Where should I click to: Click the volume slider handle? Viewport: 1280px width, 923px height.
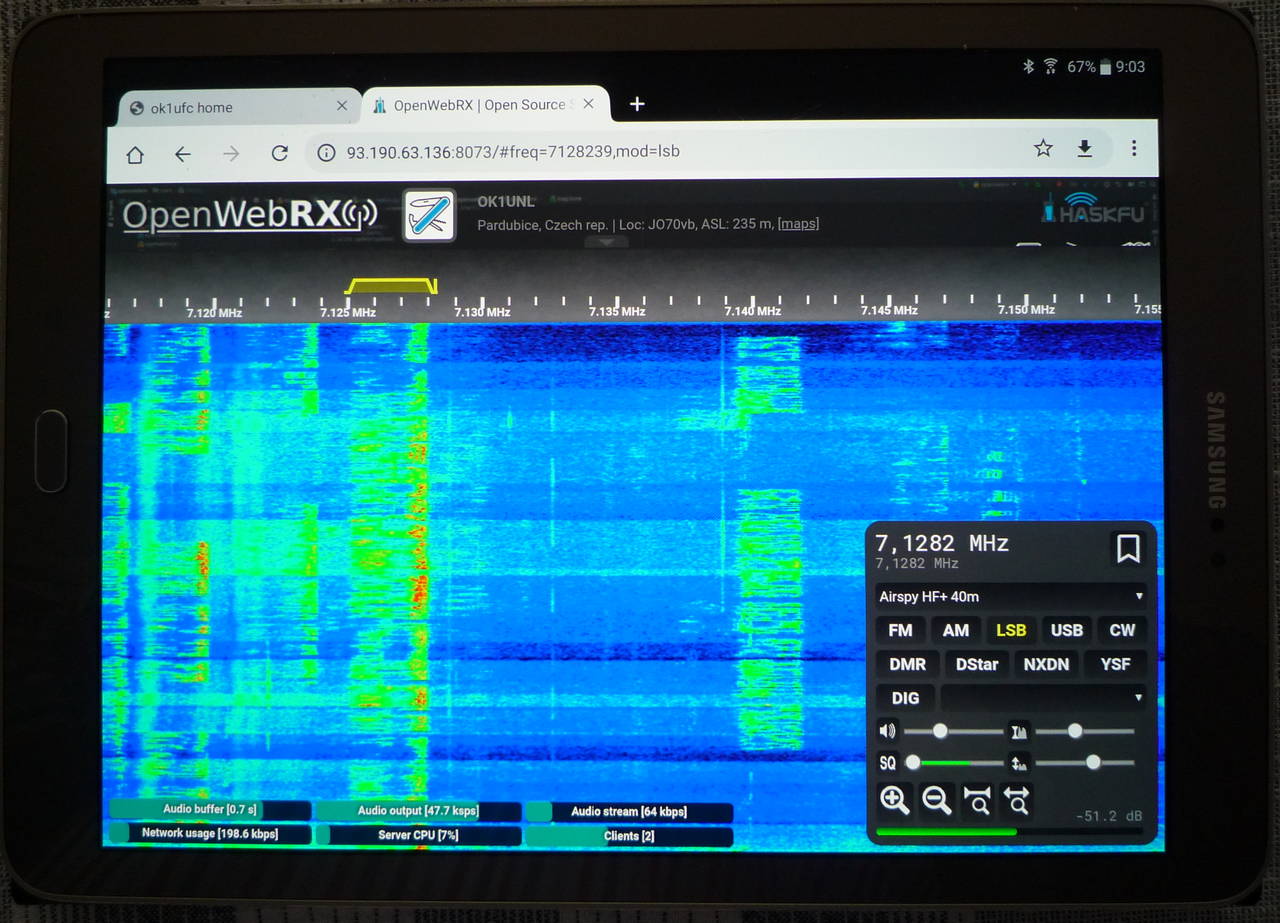pyautogui.click(x=940, y=731)
